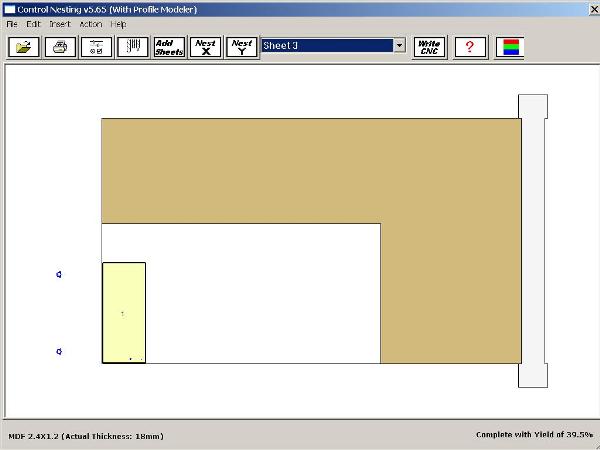The height and width of the screenshot is (450, 600).
Task: Expand the Sheet 3 dropdown arrow
Action: click(399, 46)
